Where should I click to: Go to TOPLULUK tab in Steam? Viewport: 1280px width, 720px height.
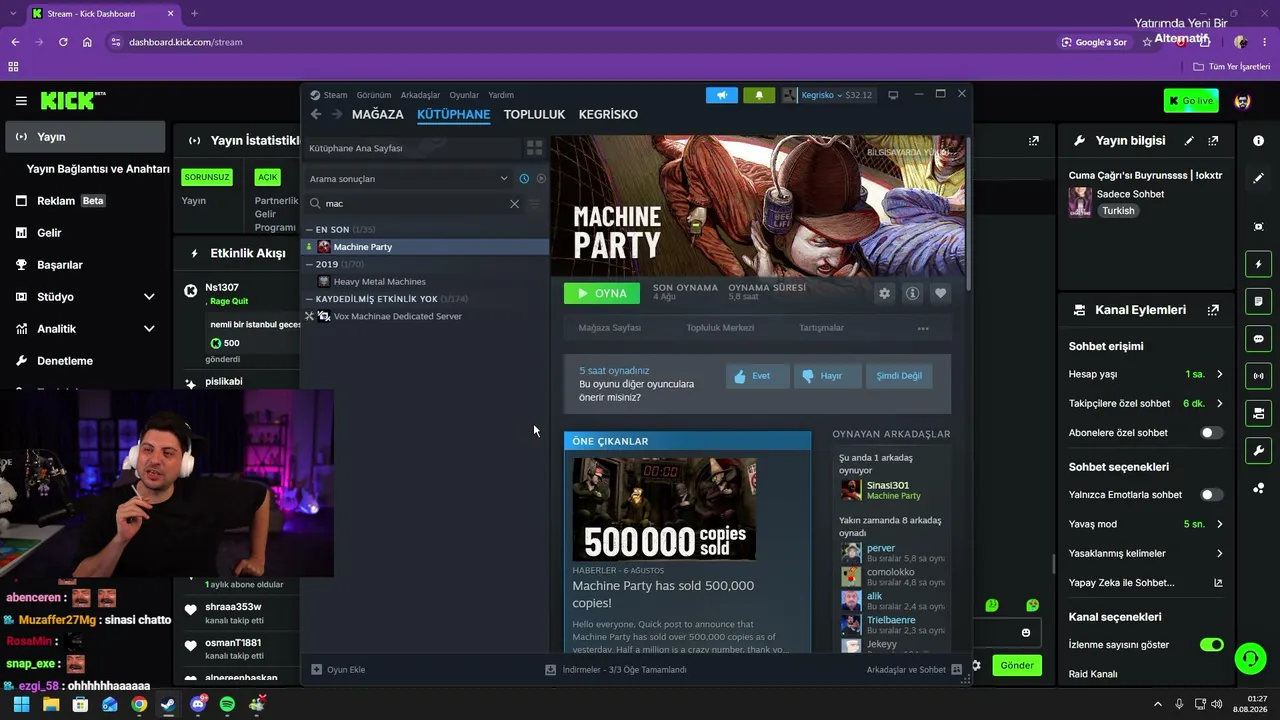(x=534, y=114)
